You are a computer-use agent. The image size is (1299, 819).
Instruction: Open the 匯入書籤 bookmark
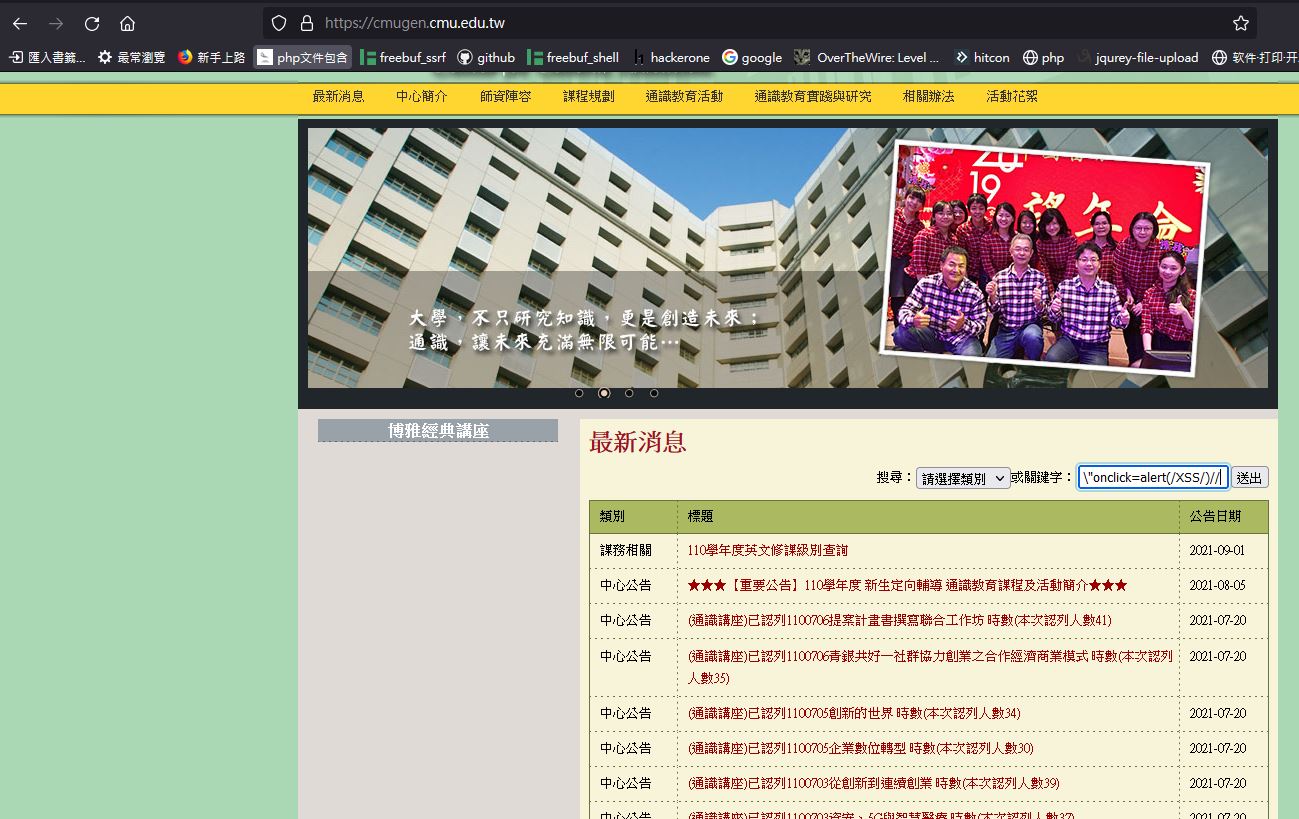47,57
